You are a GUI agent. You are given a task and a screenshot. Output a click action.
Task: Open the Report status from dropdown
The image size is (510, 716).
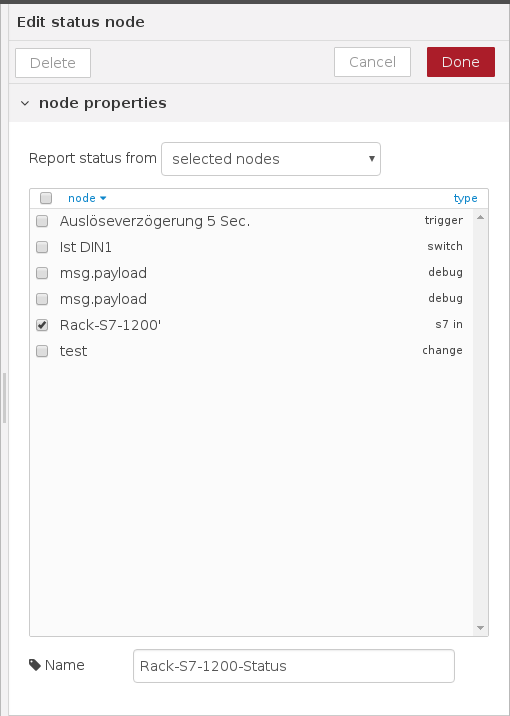coord(271,159)
